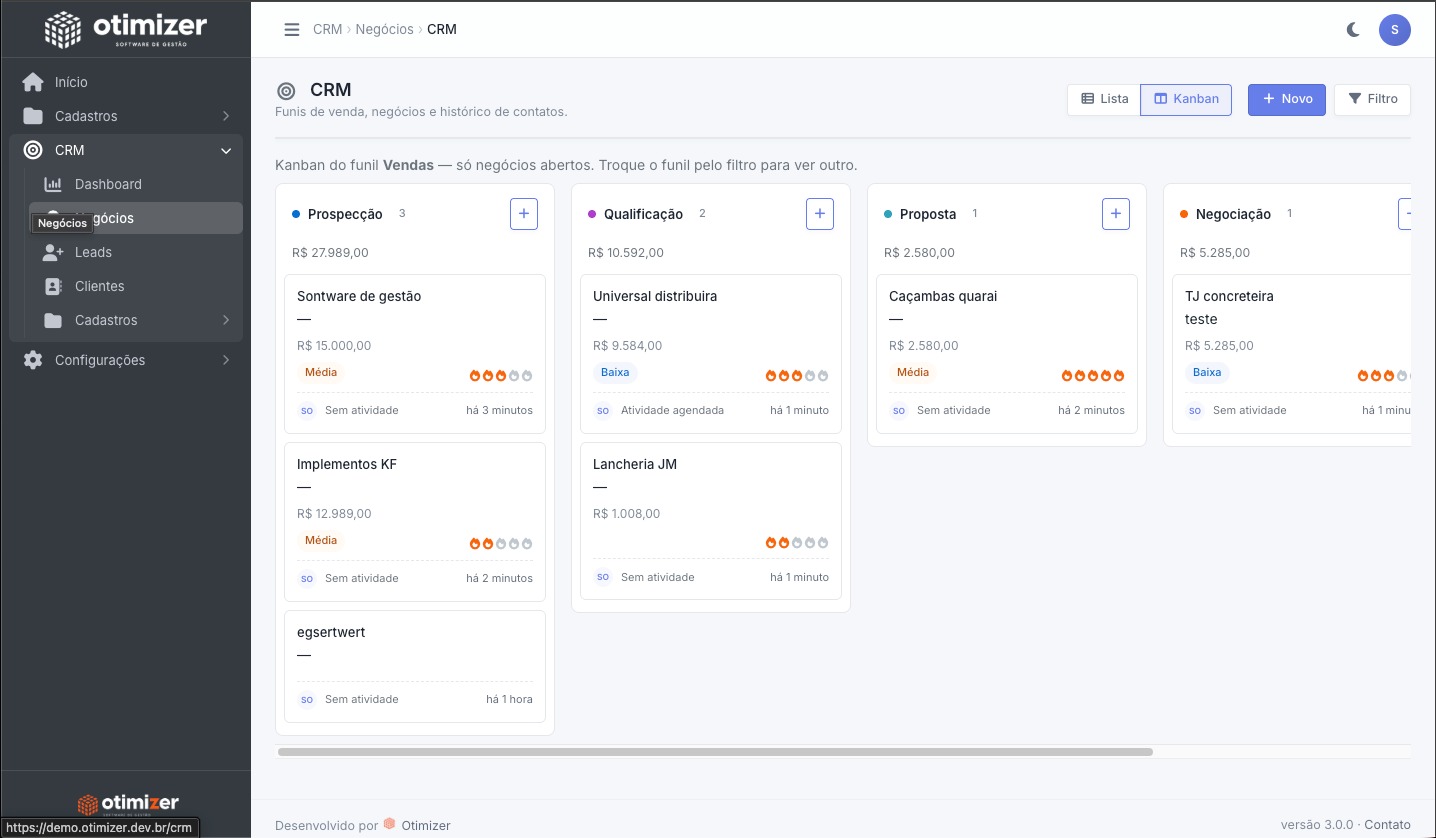Image resolution: width=1436 pixels, height=838 pixels.
Task: Open the Implementos KF deal card
Action: [x=415, y=522]
